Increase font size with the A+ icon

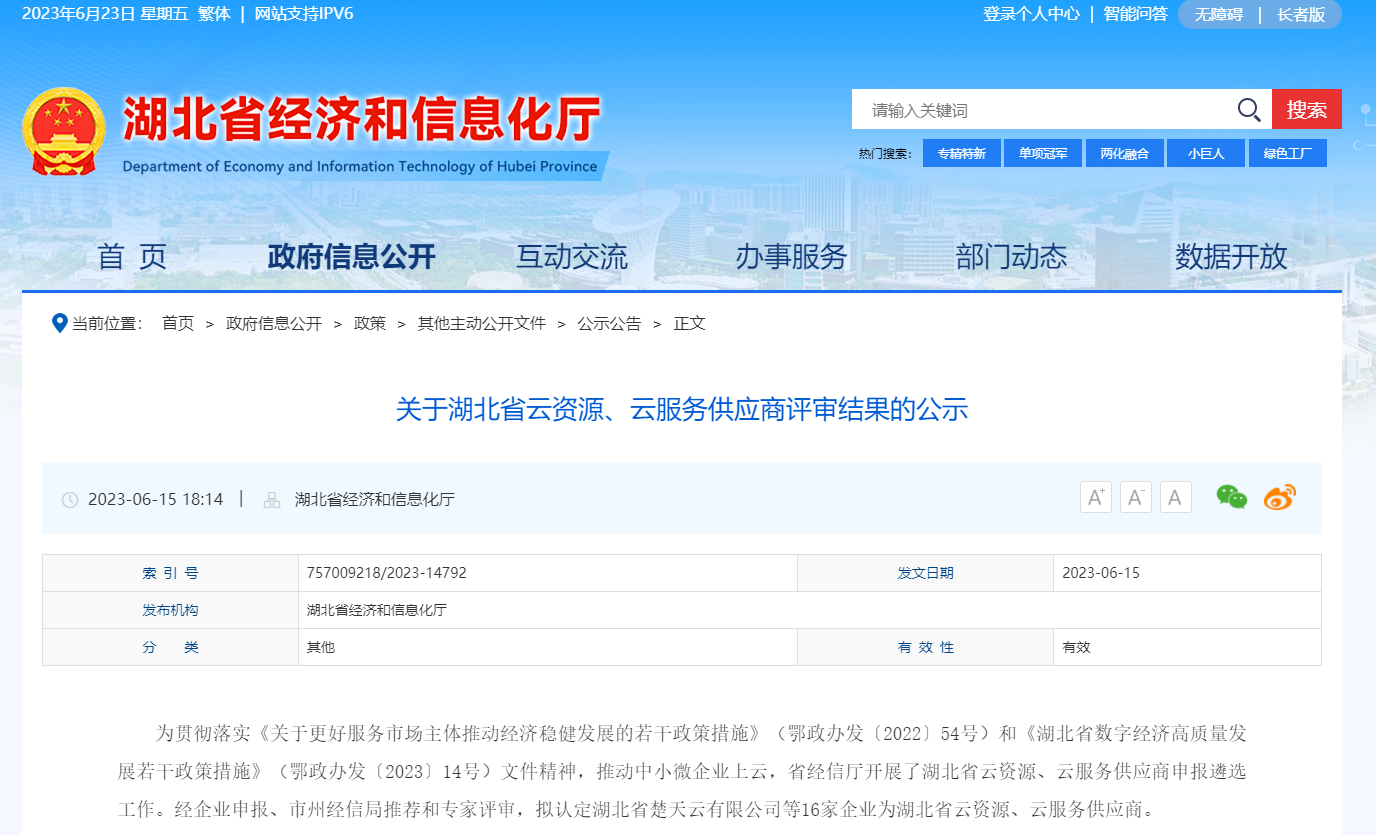click(x=1095, y=496)
